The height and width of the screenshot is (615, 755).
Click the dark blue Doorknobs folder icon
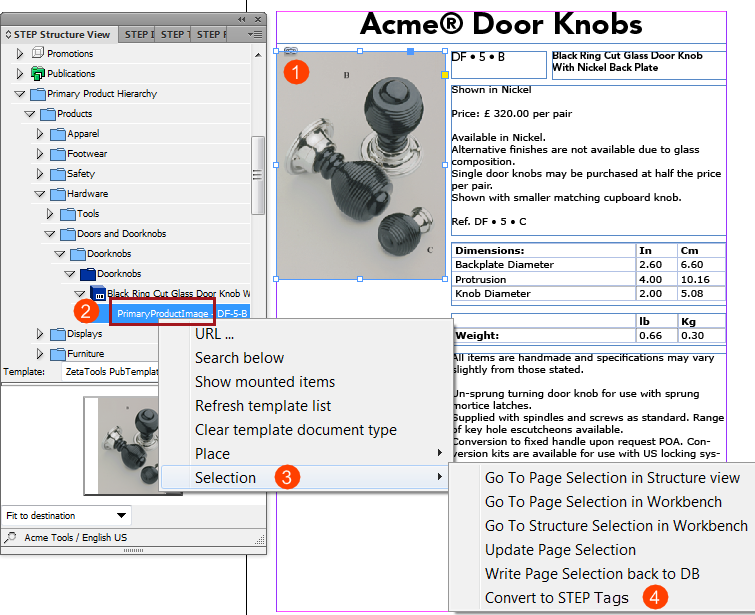pos(88,274)
